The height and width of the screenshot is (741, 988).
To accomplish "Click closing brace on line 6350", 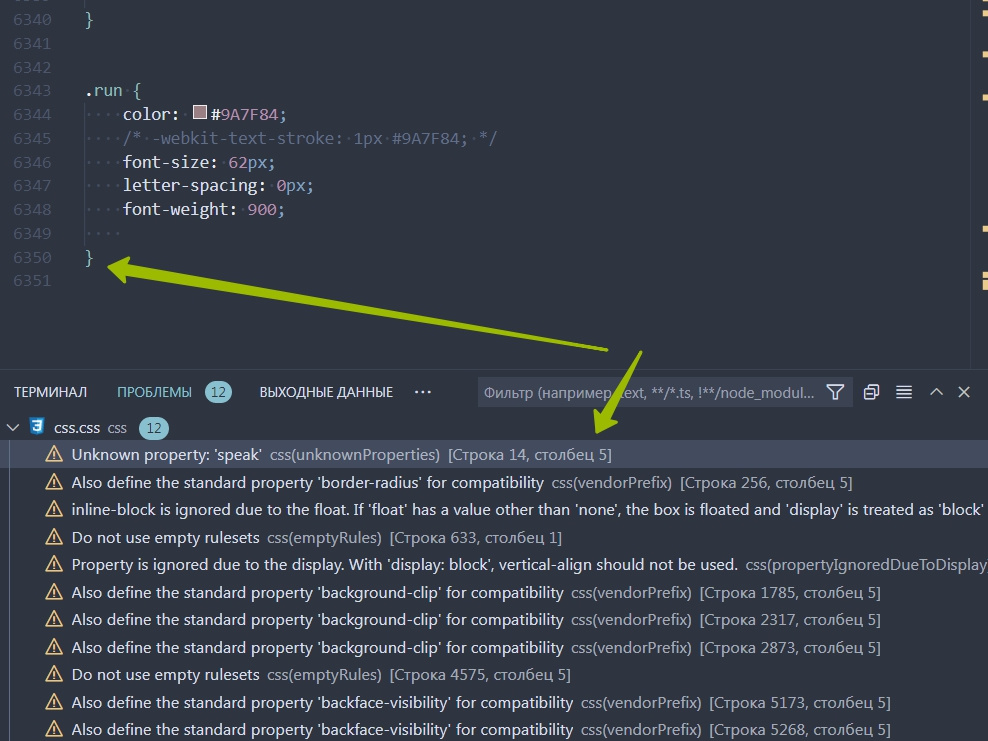I will (x=89, y=257).
